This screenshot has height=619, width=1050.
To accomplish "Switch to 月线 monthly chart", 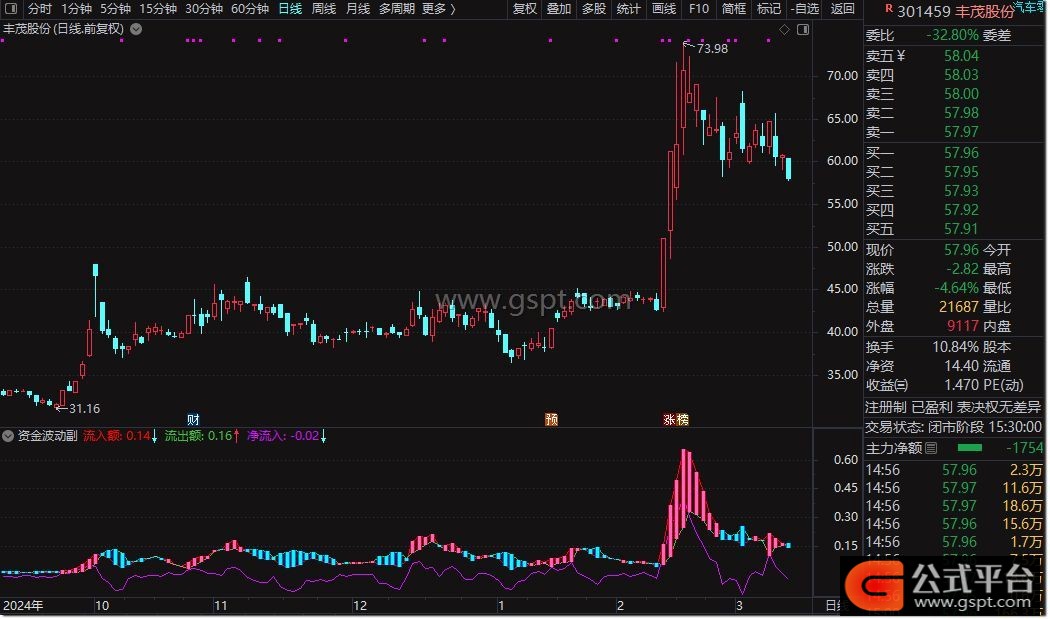I will click(358, 9).
